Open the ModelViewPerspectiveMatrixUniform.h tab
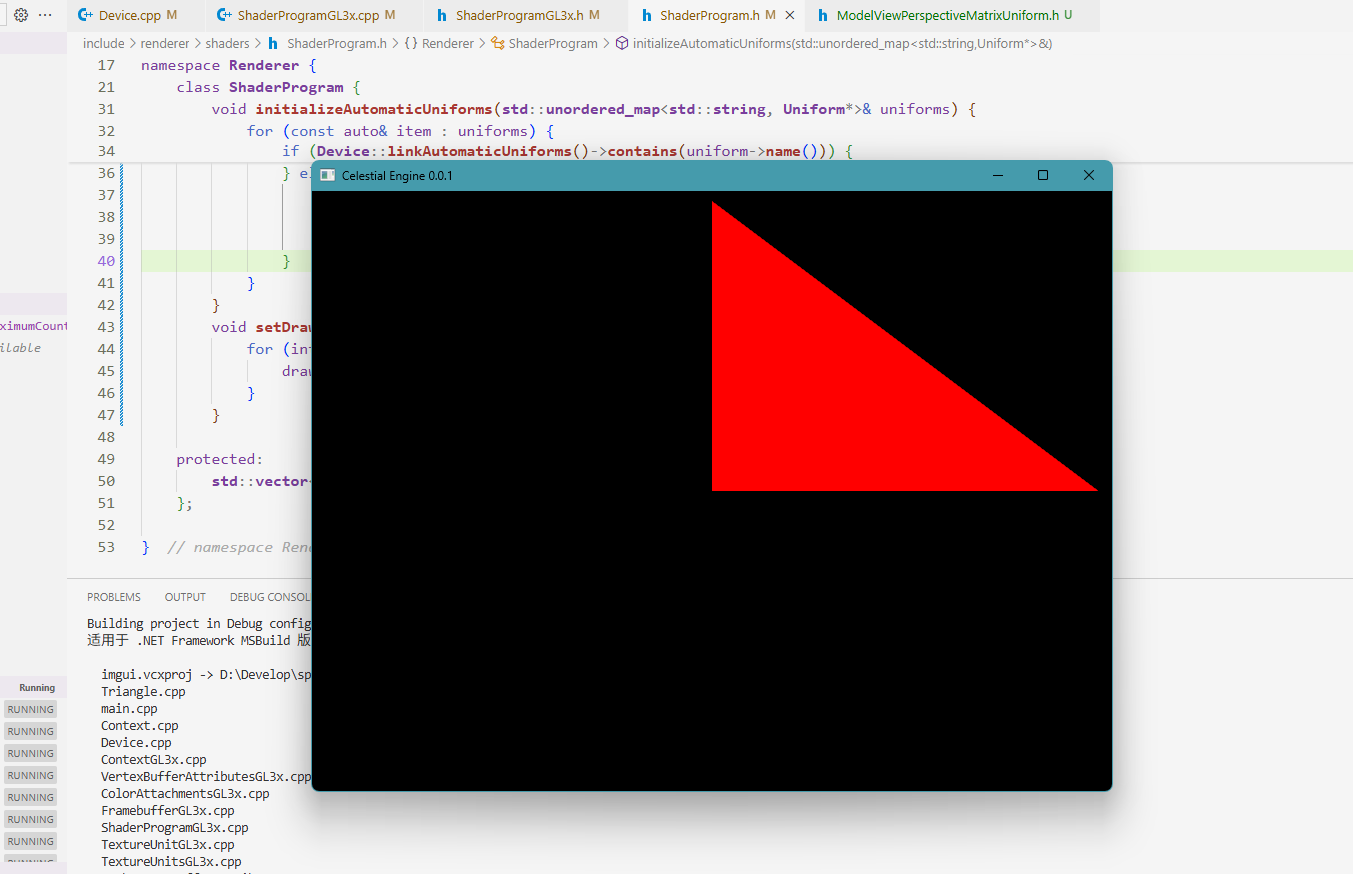 pos(953,15)
